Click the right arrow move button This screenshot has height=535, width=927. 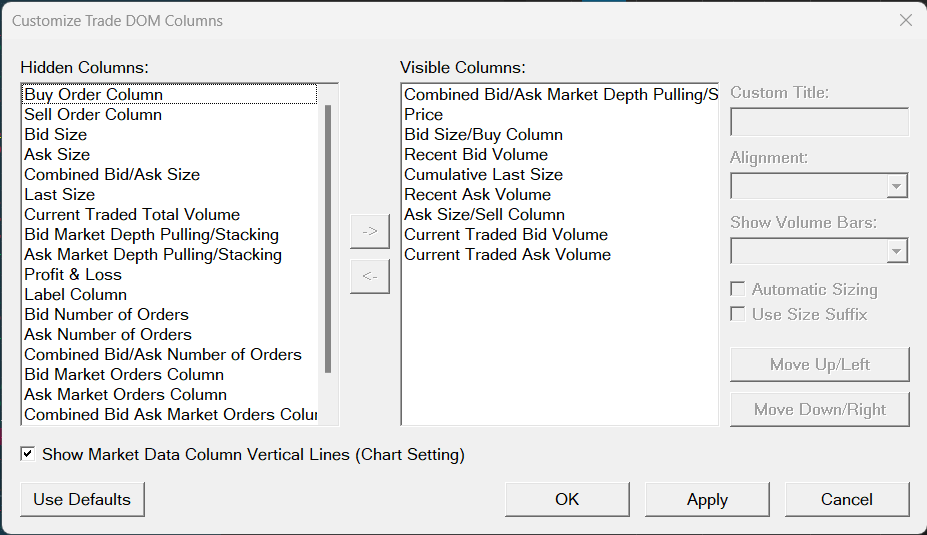coord(369,231)
